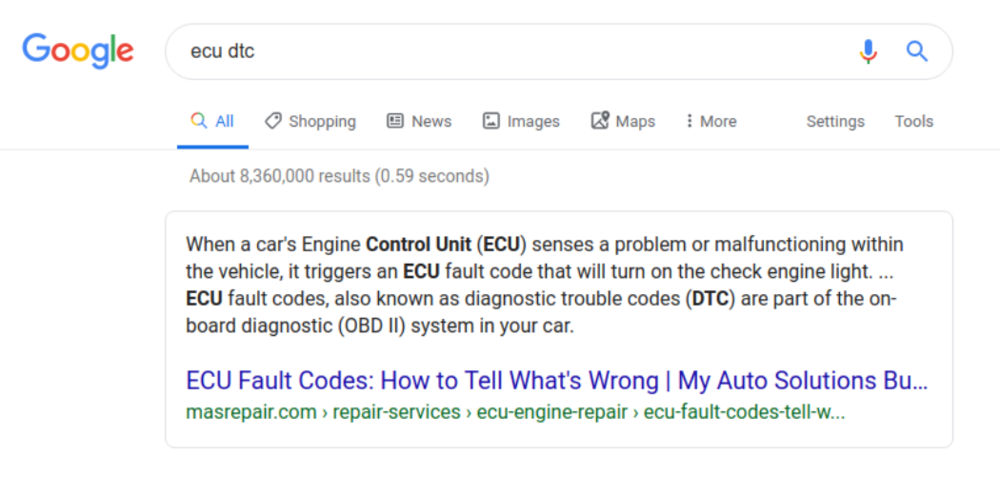Open the Tools filter options
The height and width of the screenshot is (495, 1000).
click(x=914, y=121)
